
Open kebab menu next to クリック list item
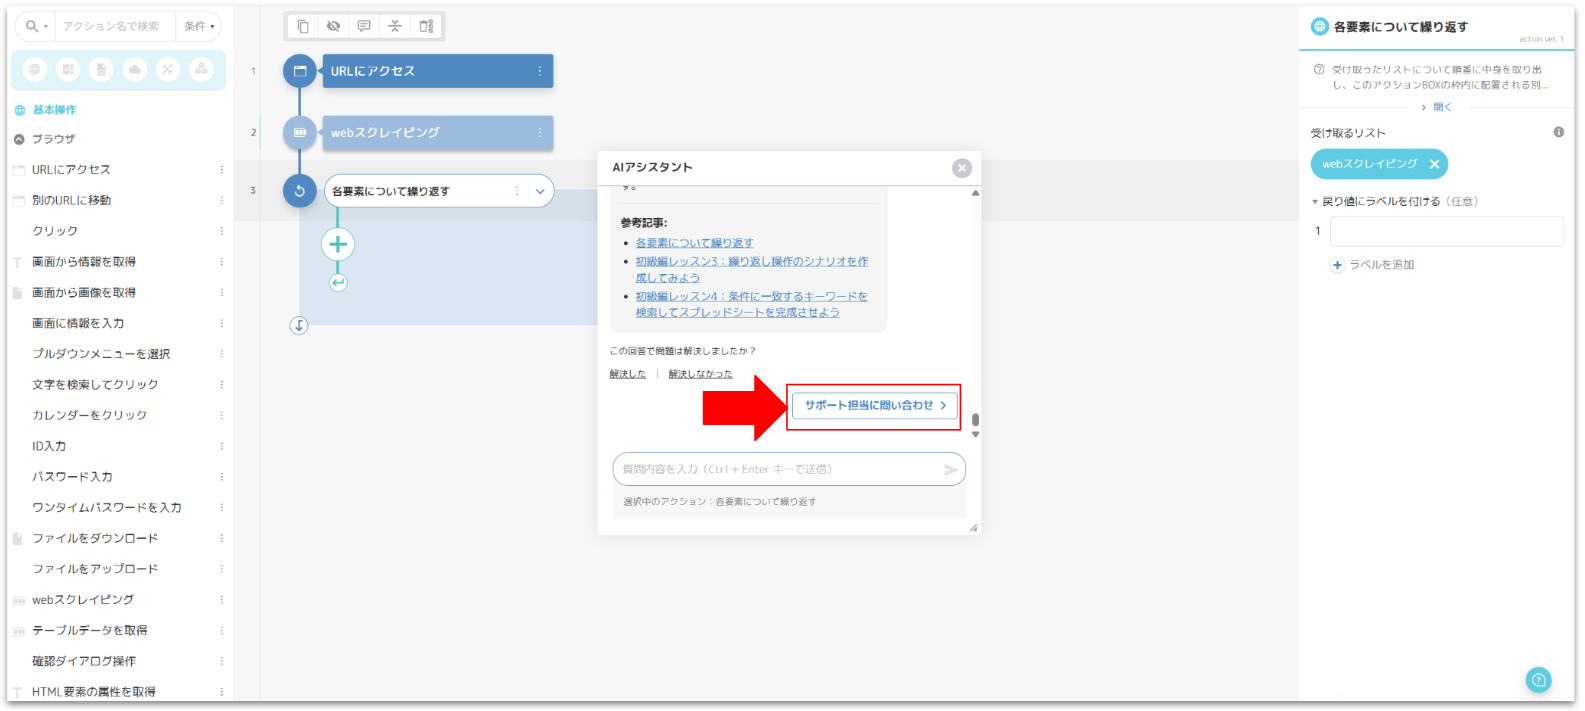coord(222,231)
